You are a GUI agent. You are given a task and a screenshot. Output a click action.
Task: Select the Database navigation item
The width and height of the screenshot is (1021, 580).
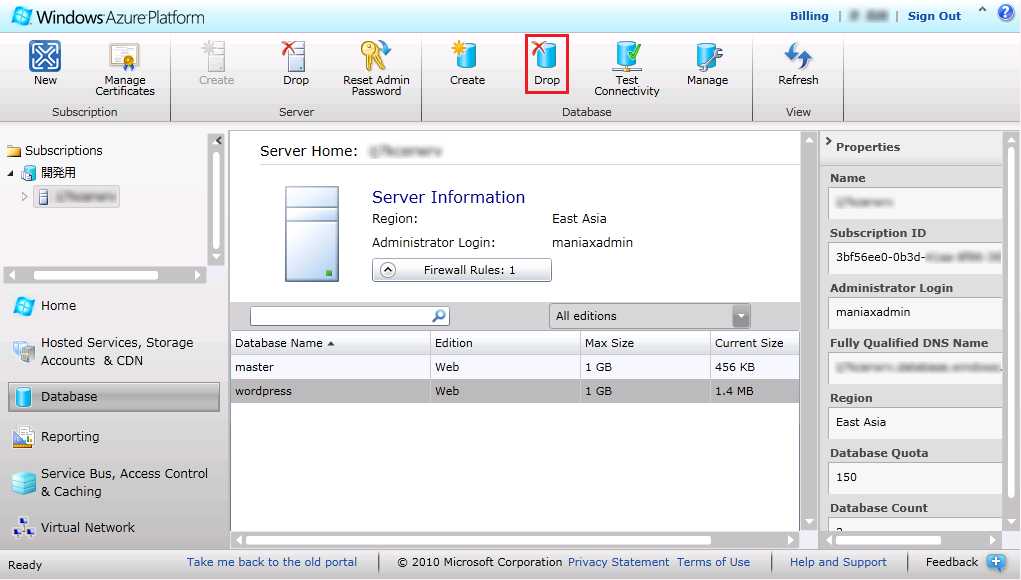coord(114,397)
